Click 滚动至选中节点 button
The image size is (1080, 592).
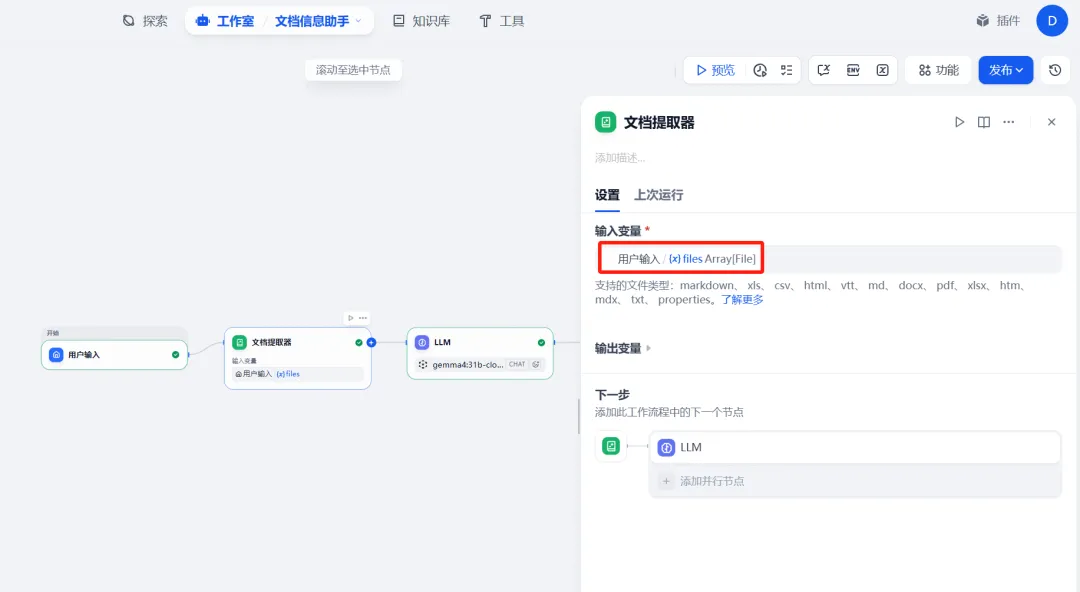353,70
